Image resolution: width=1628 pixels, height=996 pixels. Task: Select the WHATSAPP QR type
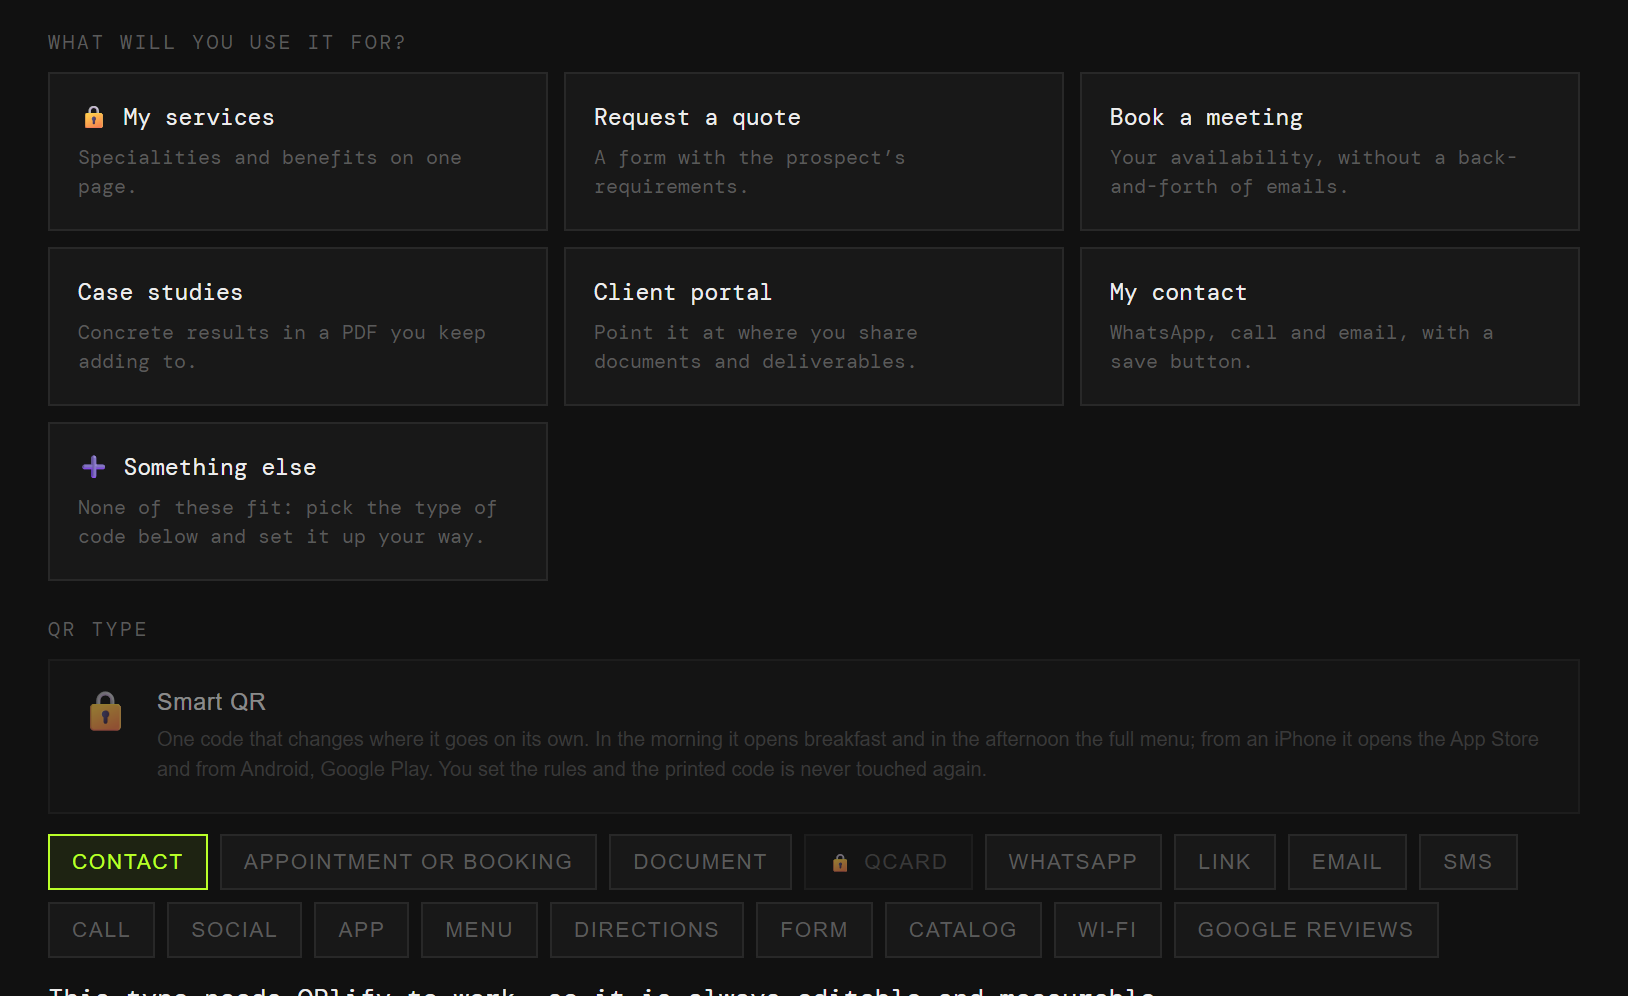1073,862
